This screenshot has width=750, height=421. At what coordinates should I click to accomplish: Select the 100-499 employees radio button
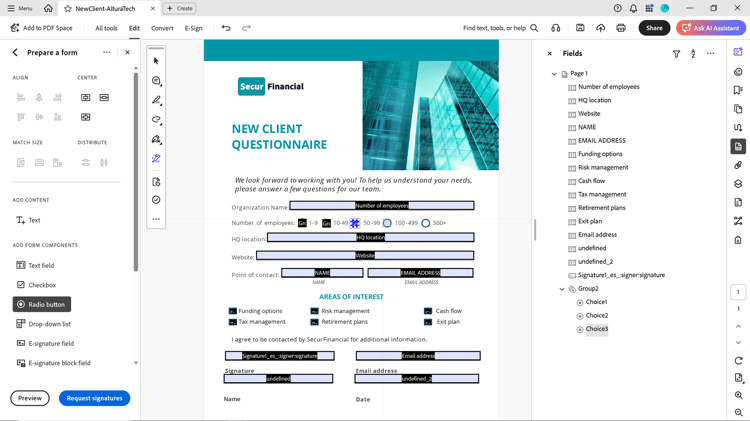click(x=387, y=223)
